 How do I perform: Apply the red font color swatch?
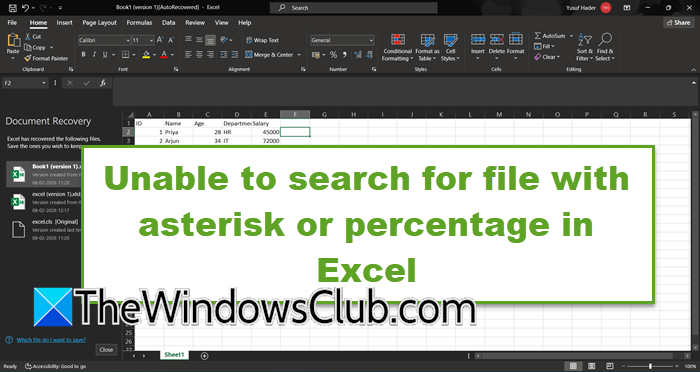coord(164,54)
